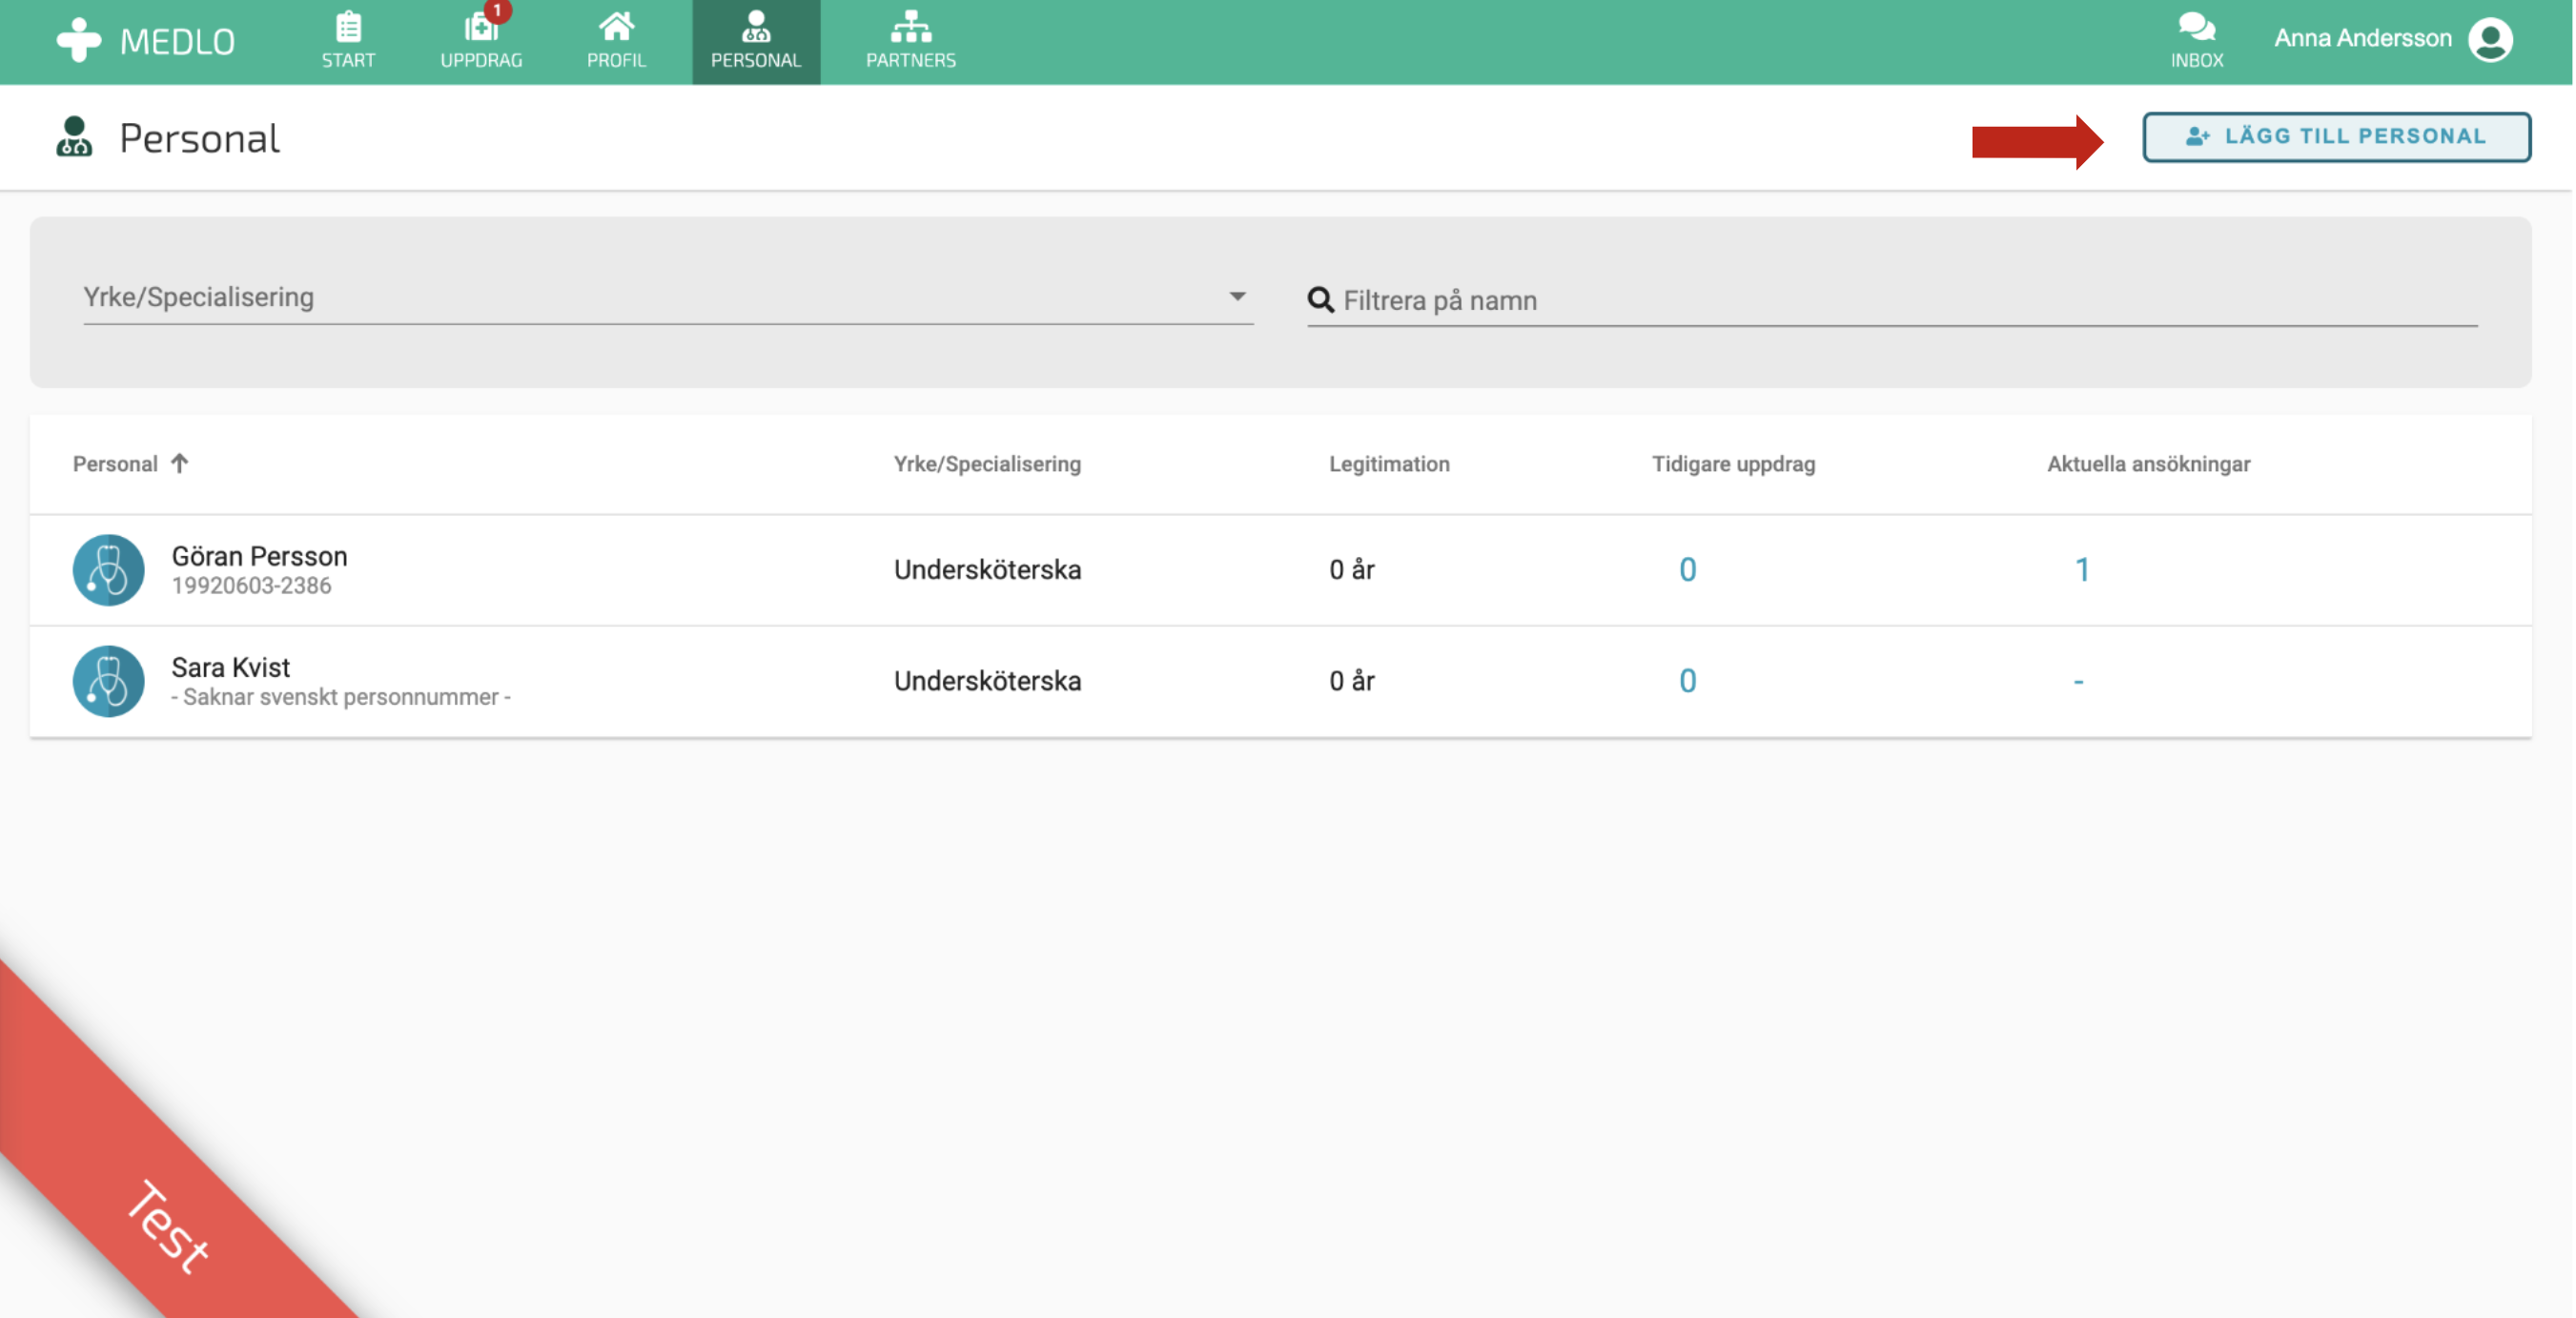Click Göran Persson's stethoscope avatar

point(109,570)
